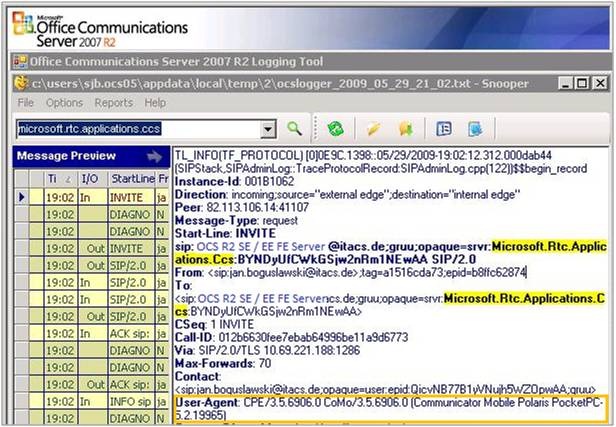Open the File menu
The image size is (616, 427).
pyautogui.click(x=26, y=103)
